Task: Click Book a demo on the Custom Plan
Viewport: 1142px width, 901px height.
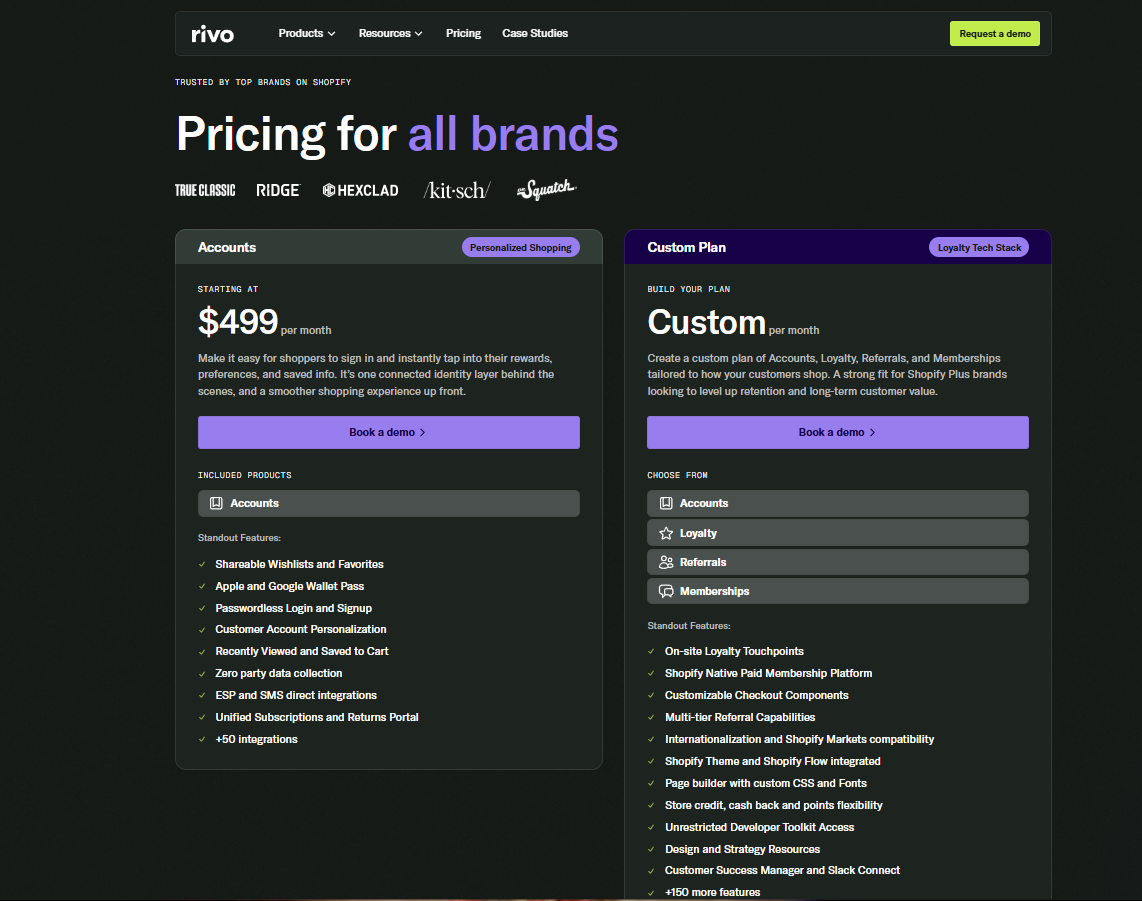Action: click(x=837, y=432)
